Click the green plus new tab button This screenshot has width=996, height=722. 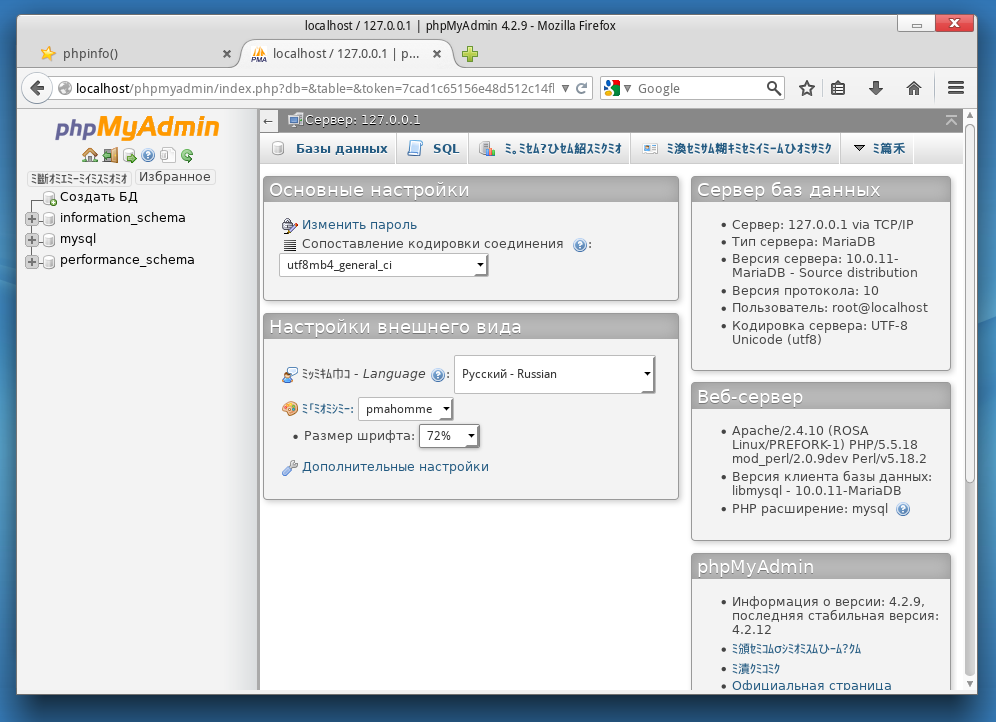(x=470, y=54)
